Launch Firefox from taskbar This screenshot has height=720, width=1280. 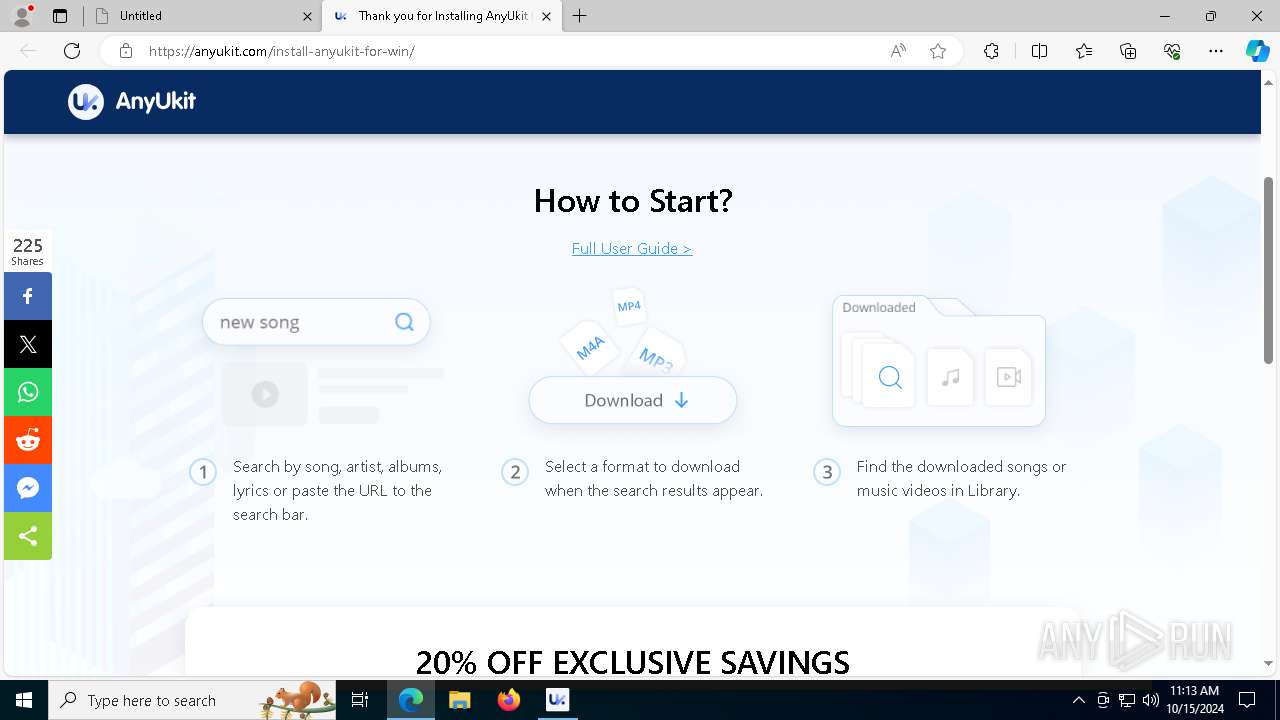(509, 700)
